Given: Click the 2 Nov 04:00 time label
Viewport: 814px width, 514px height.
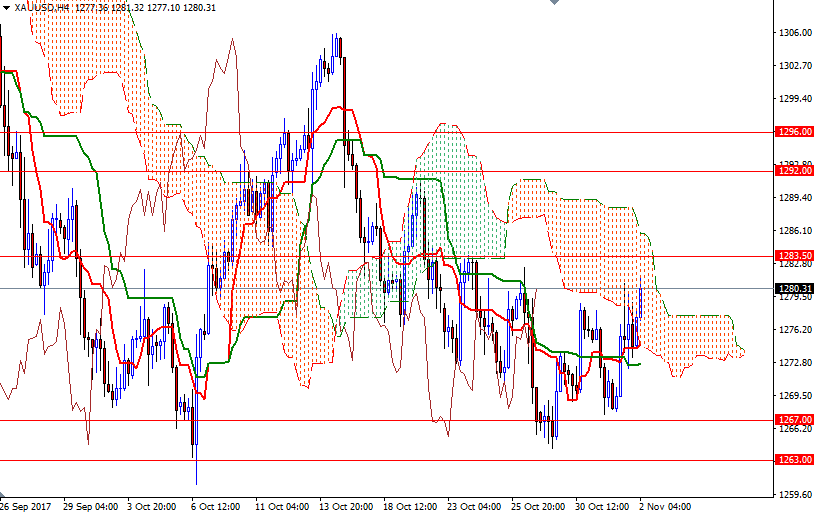Looking at the screenshot, I should [664, 506].
